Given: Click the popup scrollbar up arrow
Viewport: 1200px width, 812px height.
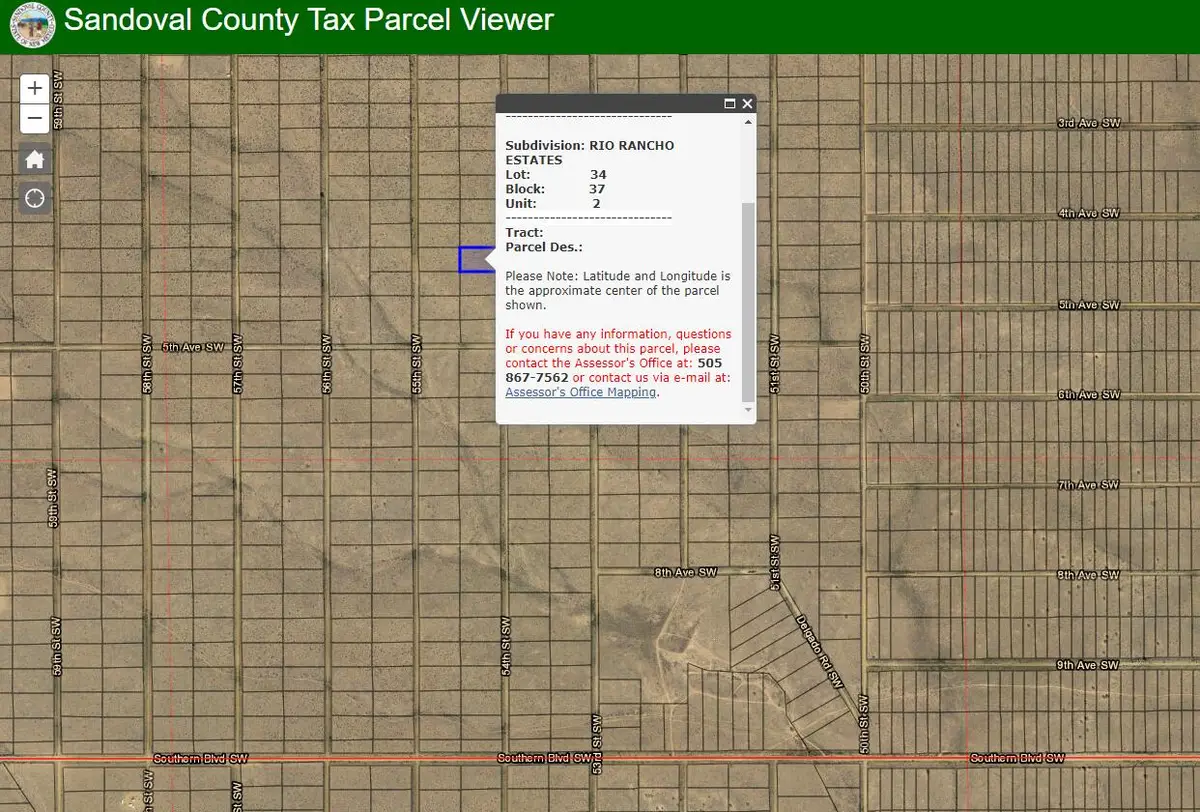Looking at the screenshot, I should click(x=748, y=123).
